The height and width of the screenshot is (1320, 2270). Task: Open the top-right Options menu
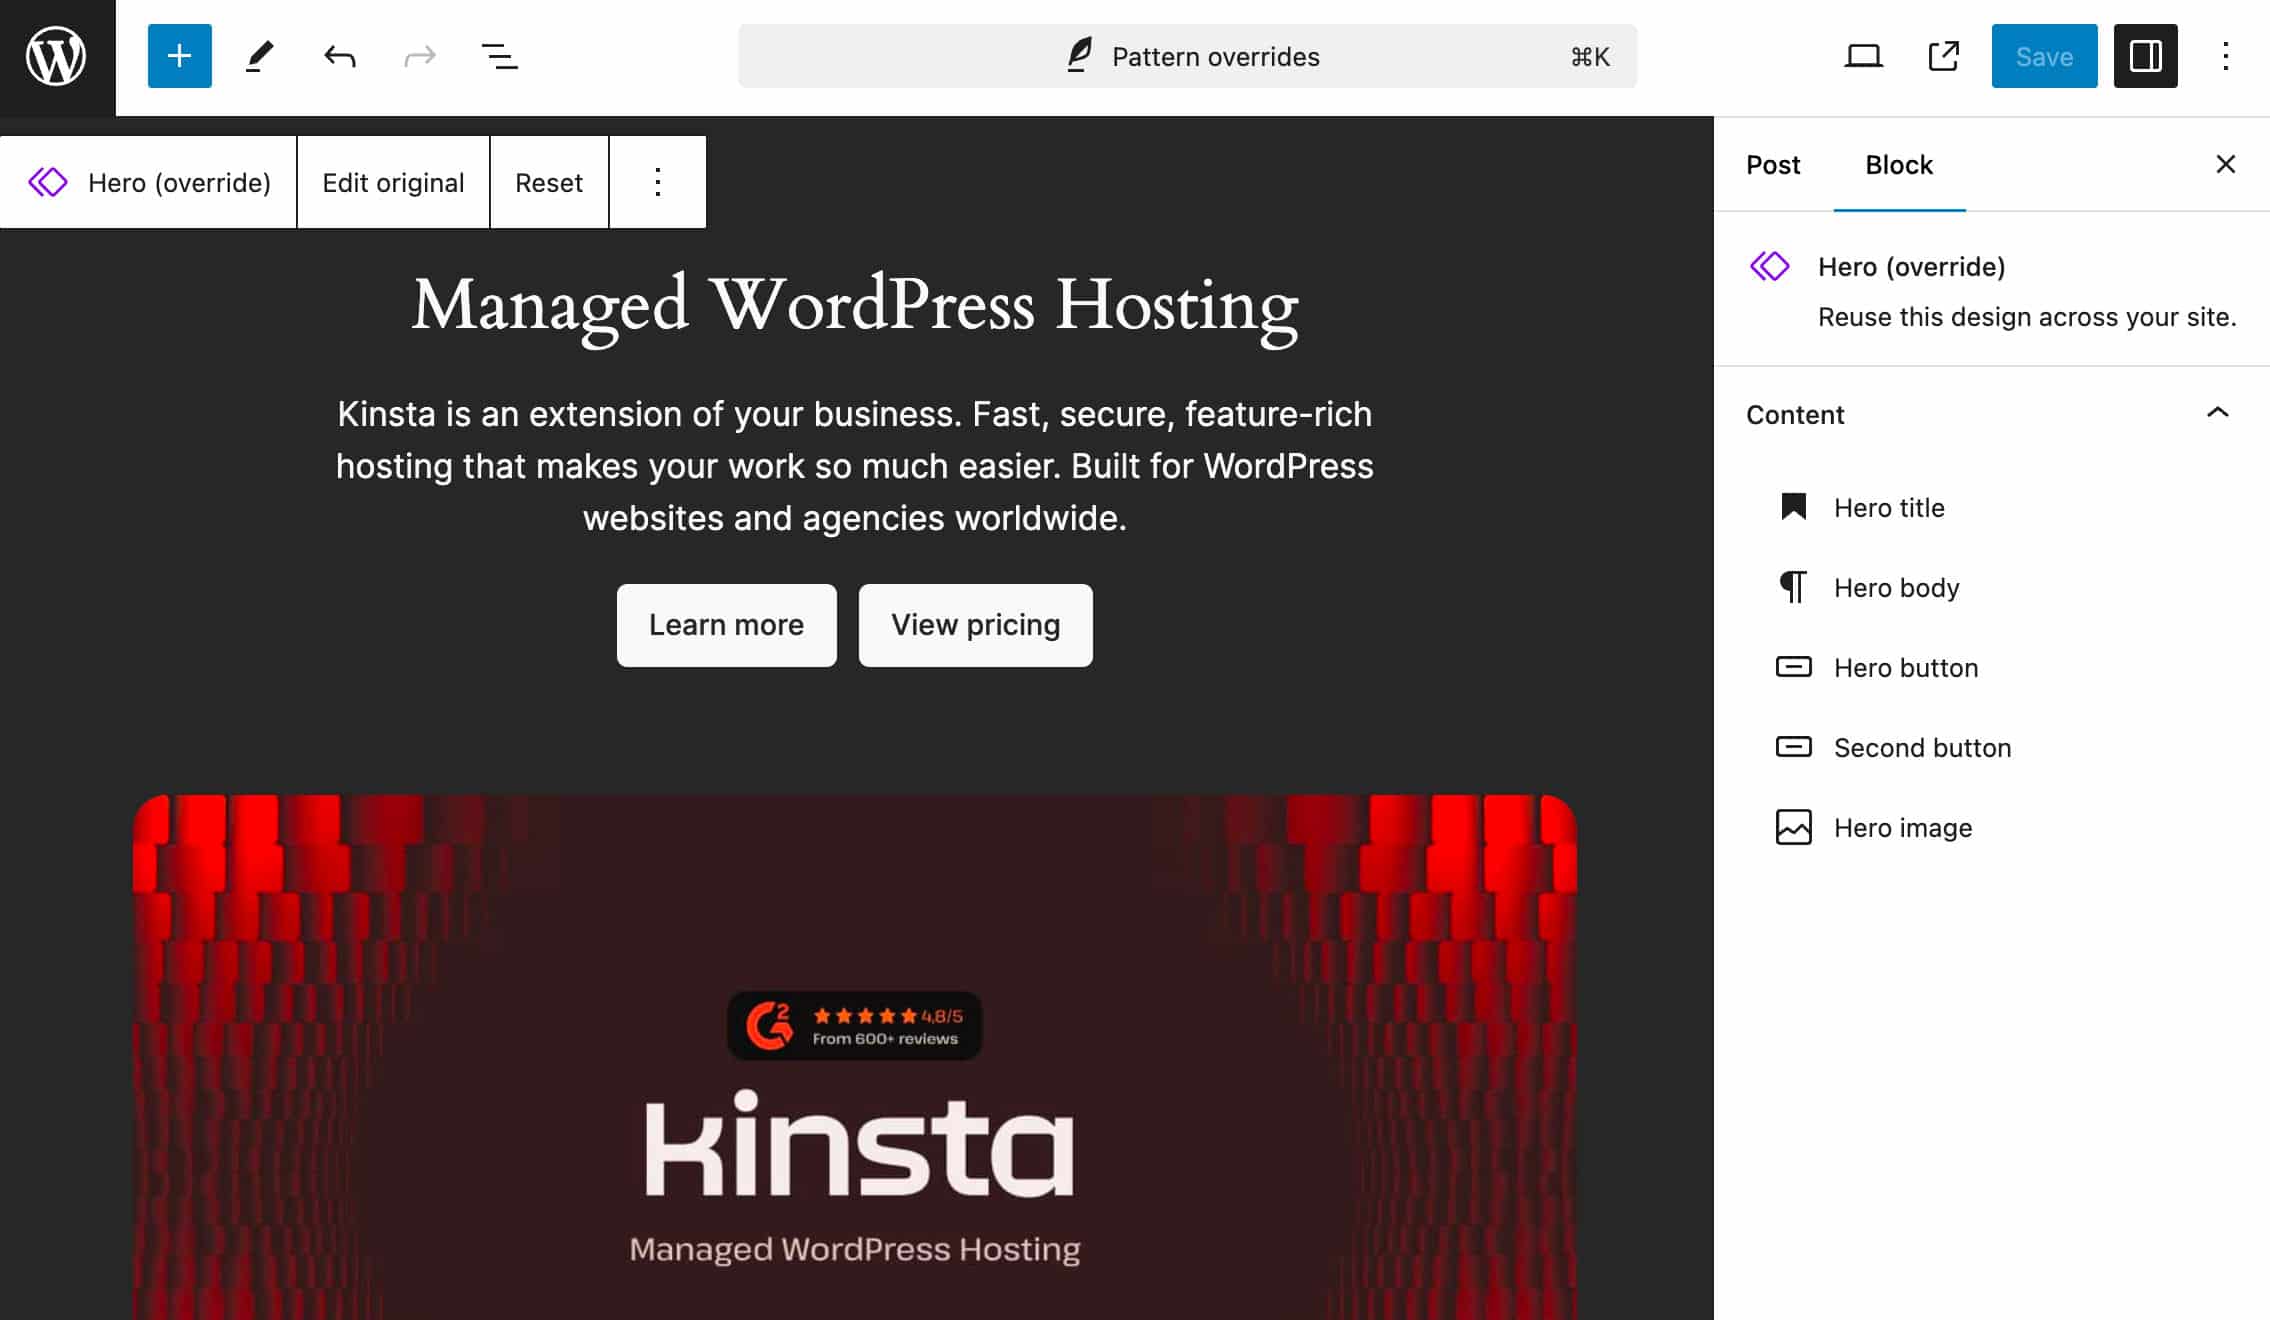2225,56
